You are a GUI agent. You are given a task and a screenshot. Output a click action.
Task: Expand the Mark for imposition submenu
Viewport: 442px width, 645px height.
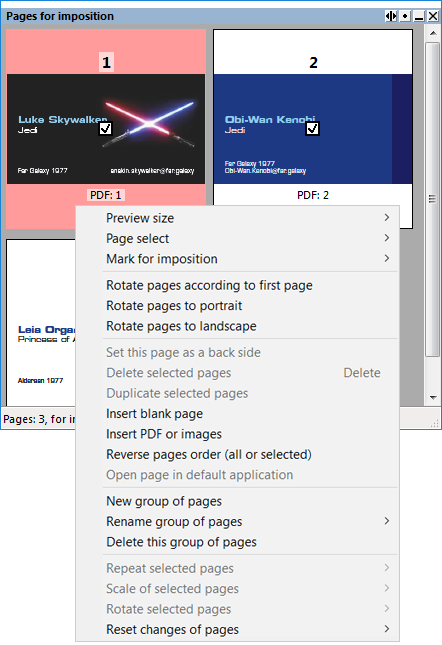[x=386, y=258]
